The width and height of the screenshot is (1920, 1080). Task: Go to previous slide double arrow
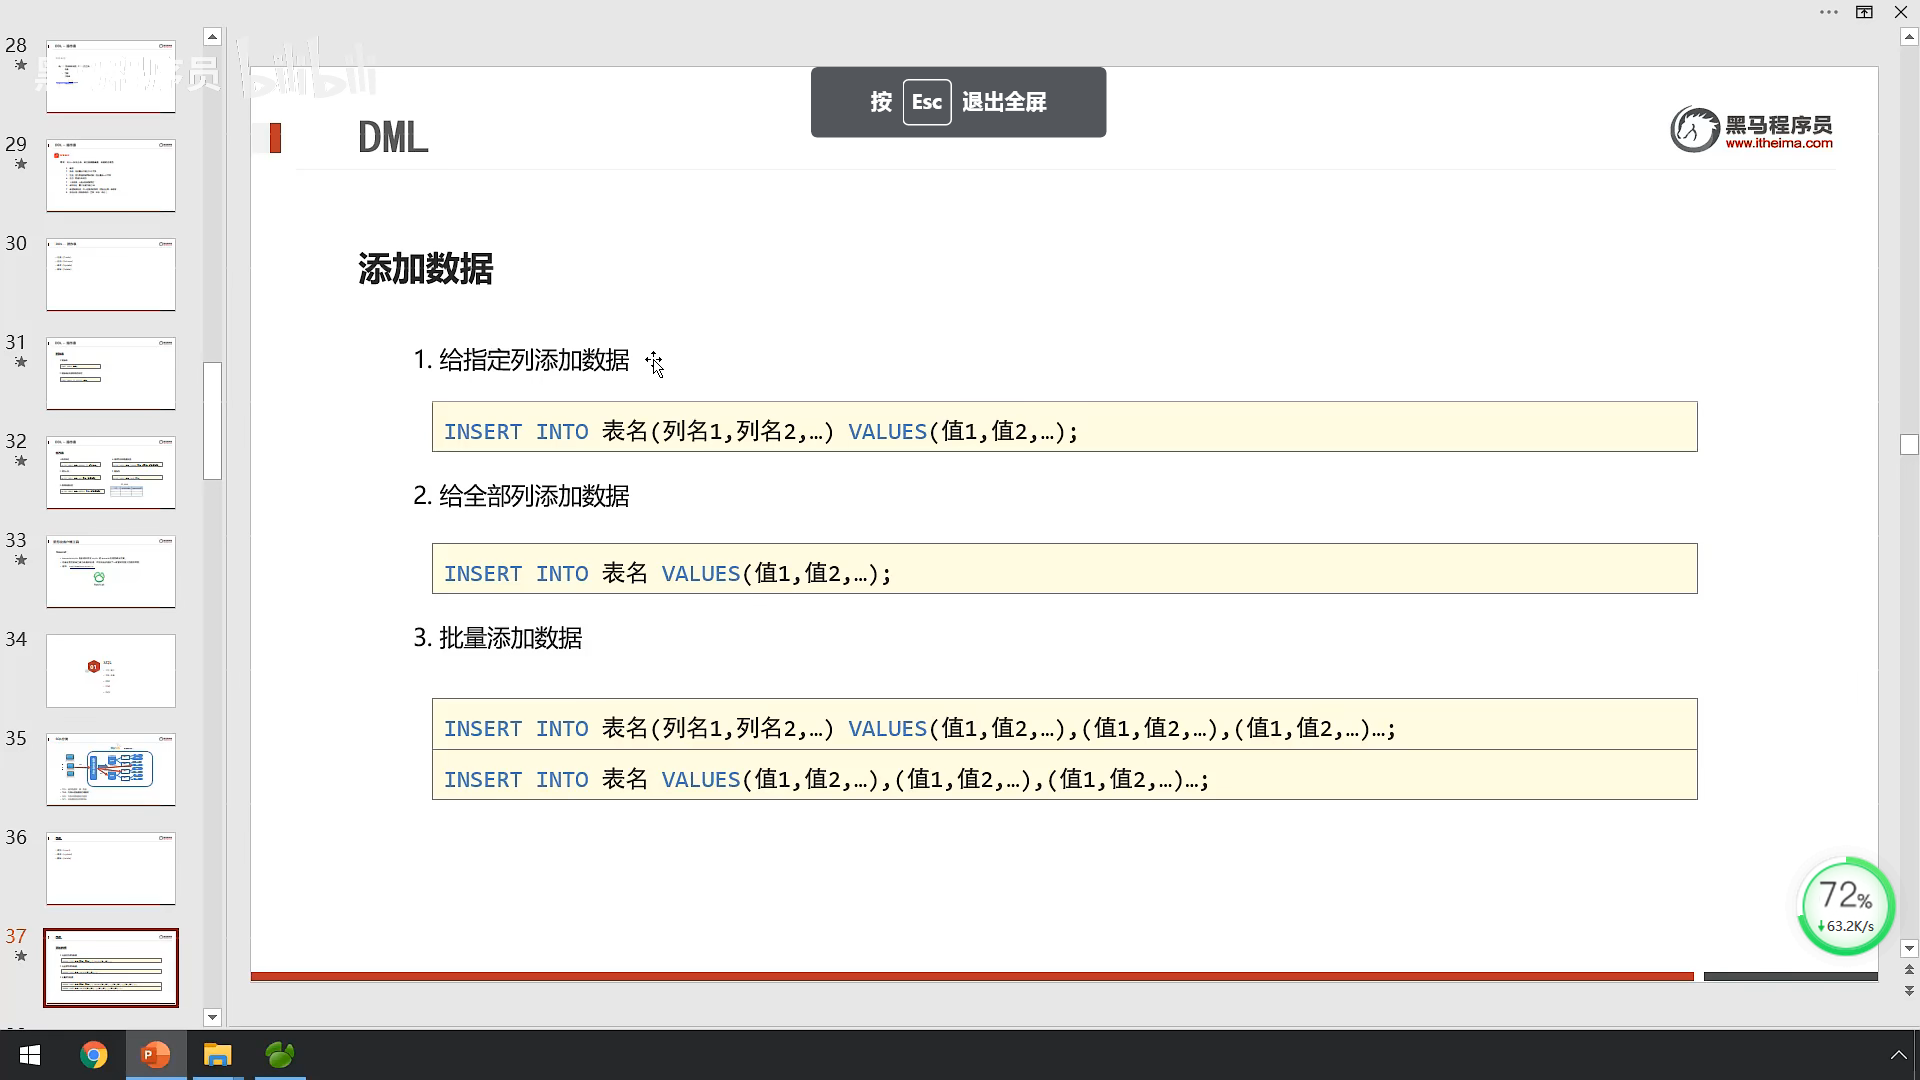[1909, 970]
